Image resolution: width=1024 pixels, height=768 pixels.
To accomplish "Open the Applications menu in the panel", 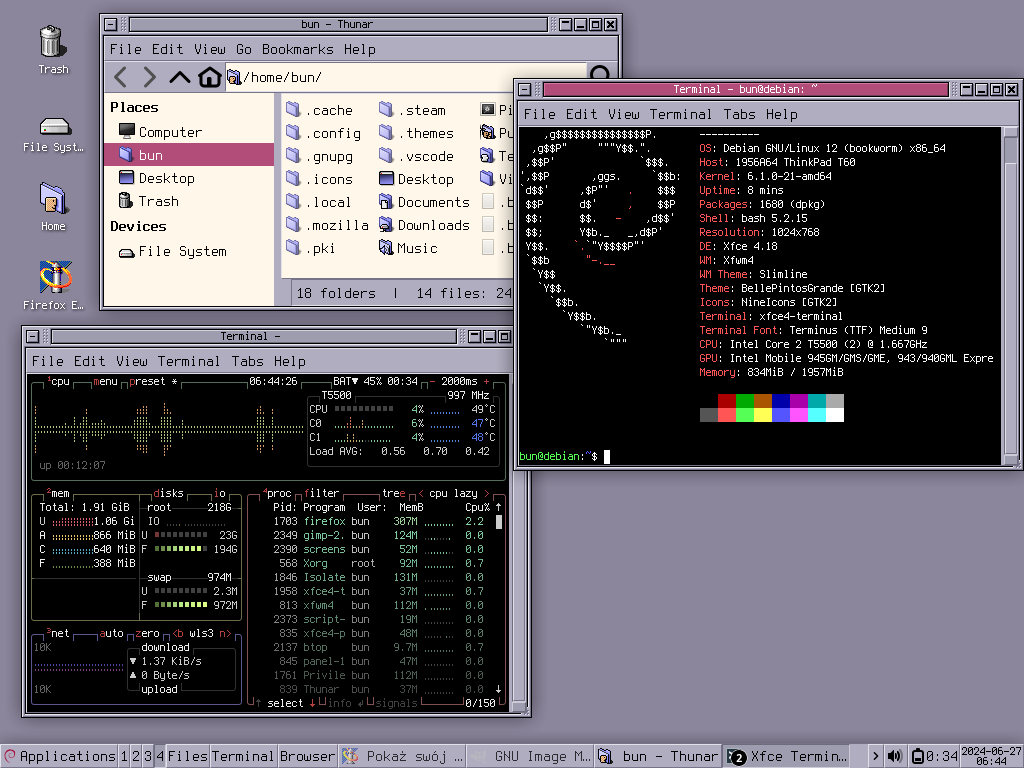I will [x=59, y=756].
